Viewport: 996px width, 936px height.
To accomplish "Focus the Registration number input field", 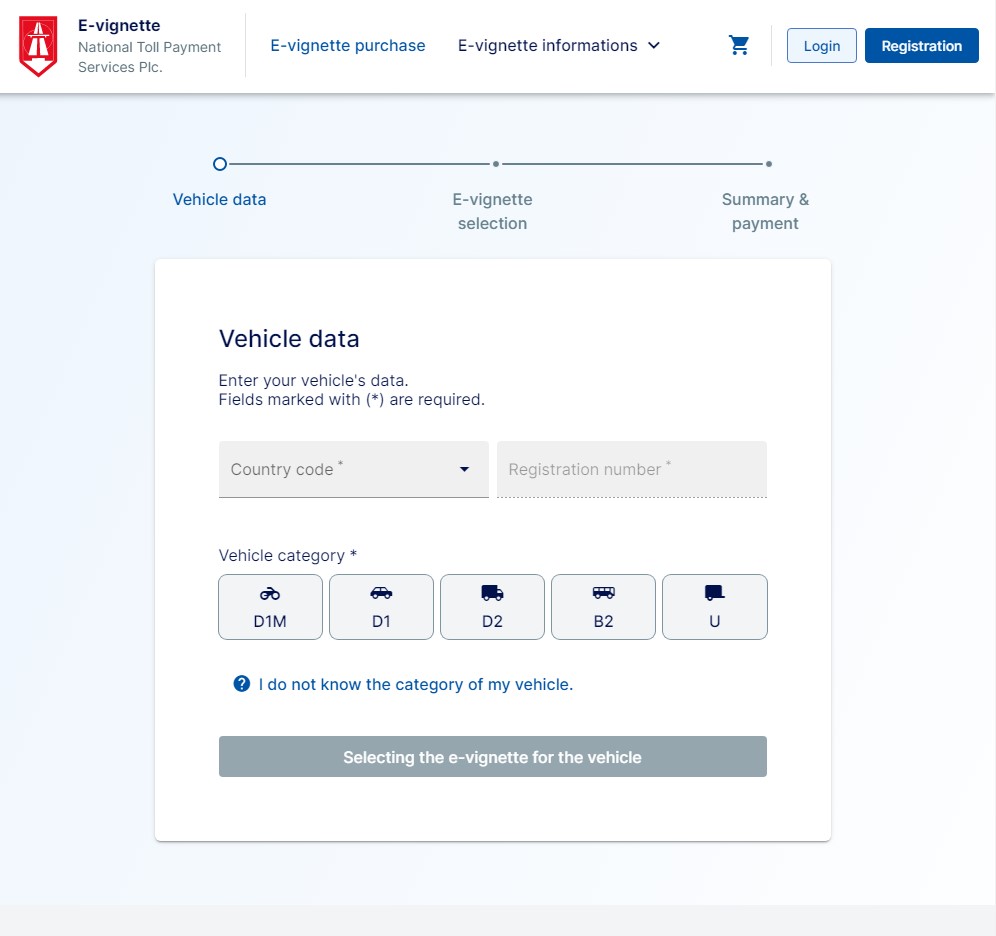I will point(632,469).
